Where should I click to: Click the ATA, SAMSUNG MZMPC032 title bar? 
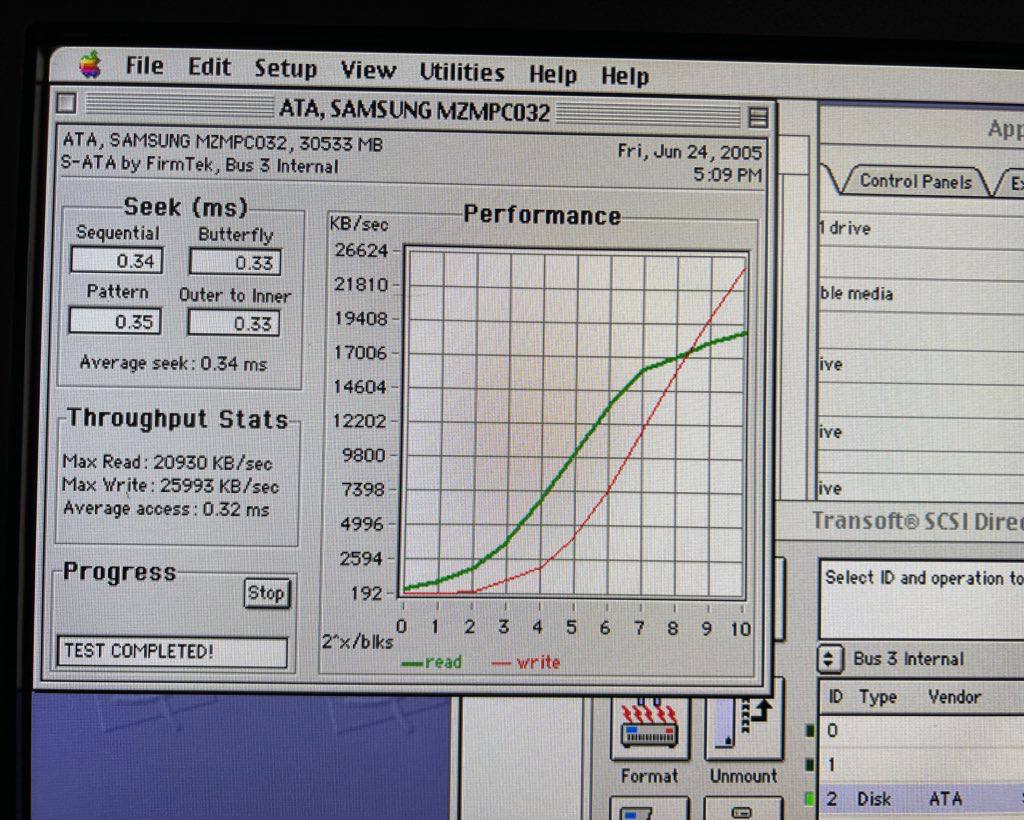414,111
